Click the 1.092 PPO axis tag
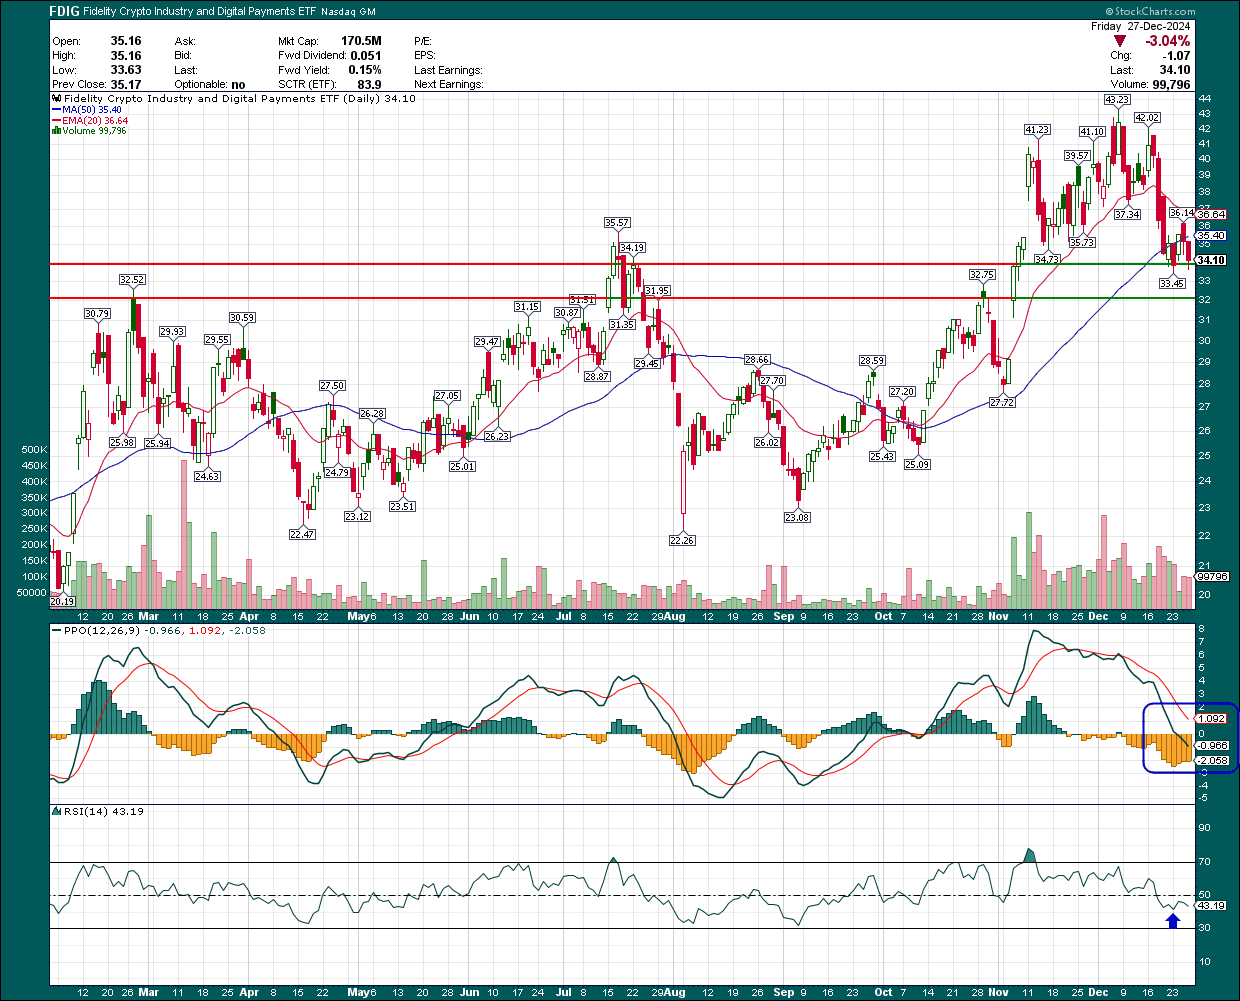The width and height of the screenshot is (1240, 1001). point(1212,719)
